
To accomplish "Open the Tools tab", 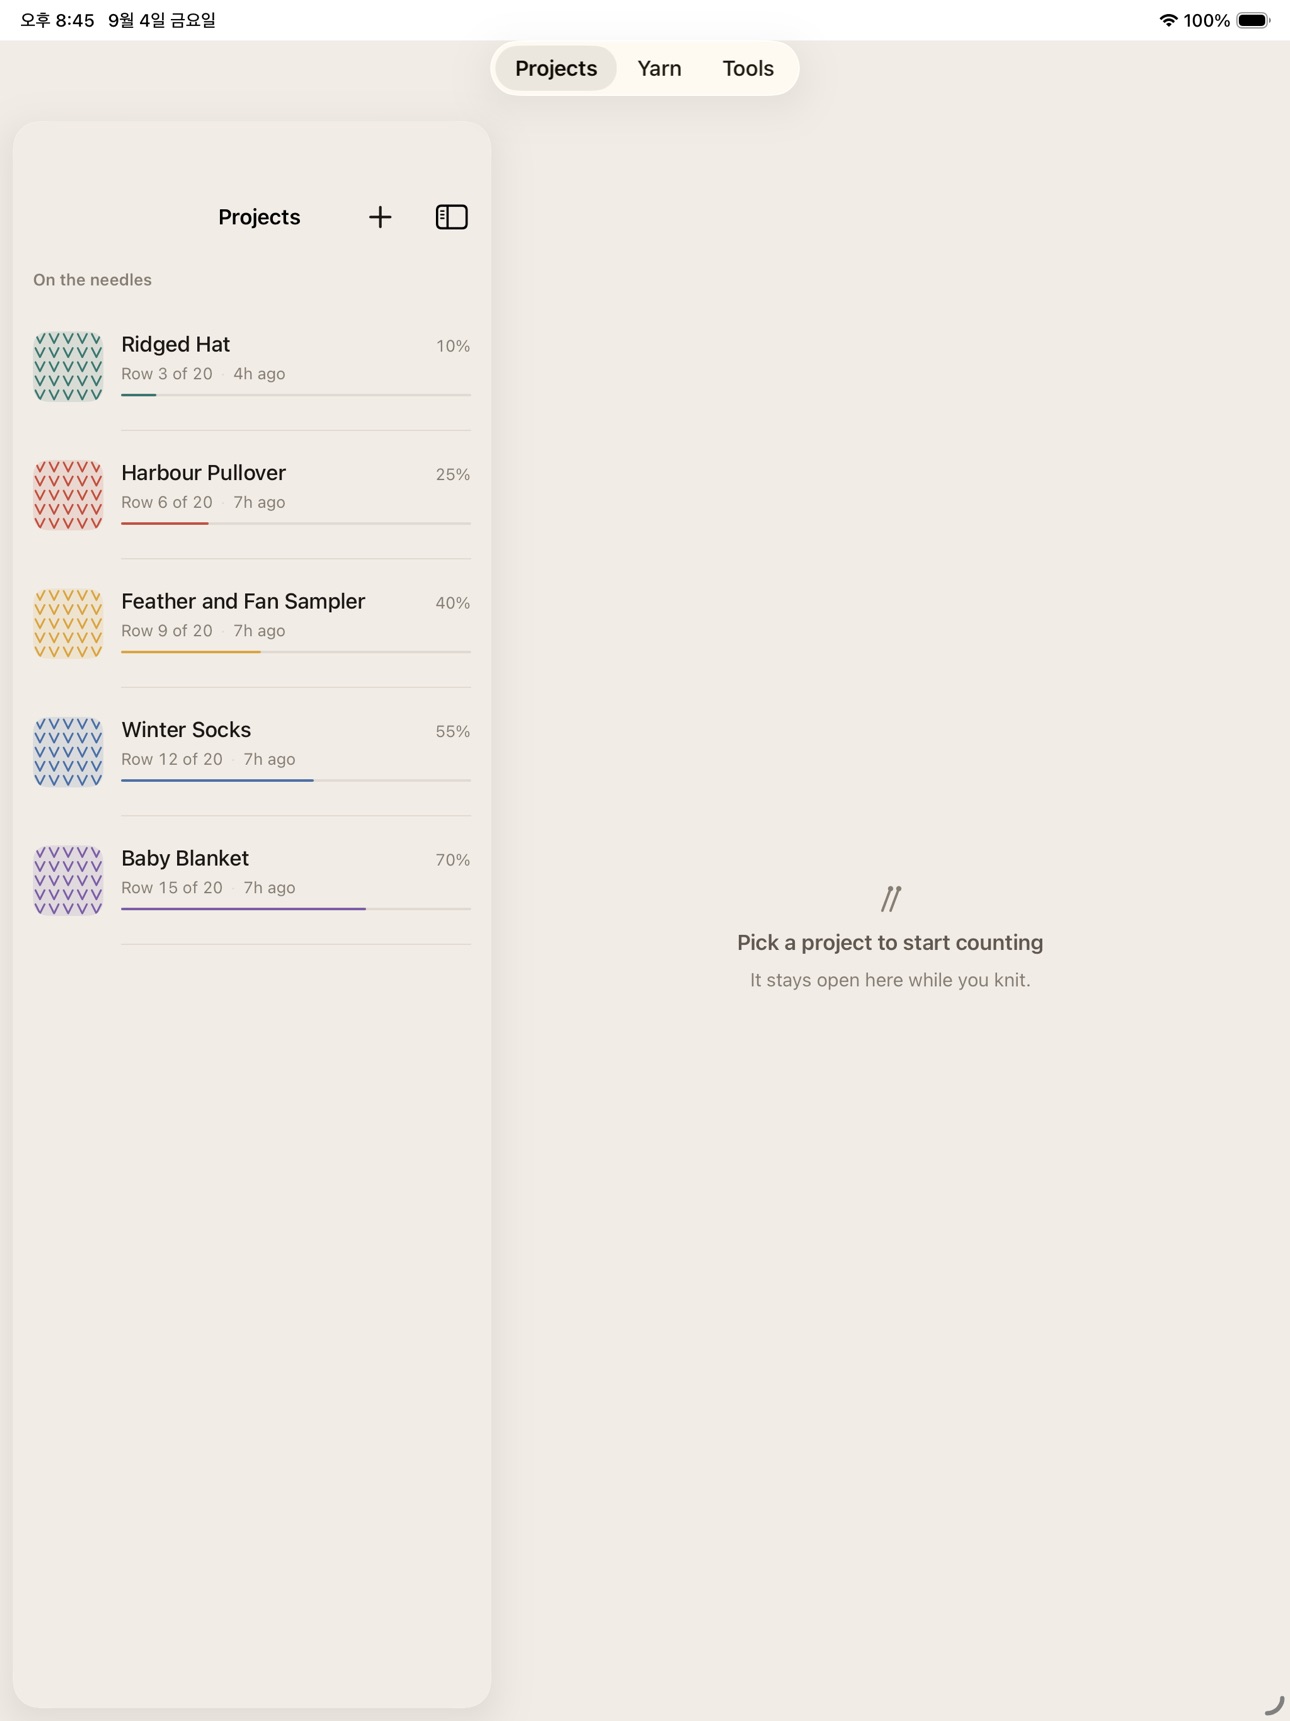I will pos(748,68).
